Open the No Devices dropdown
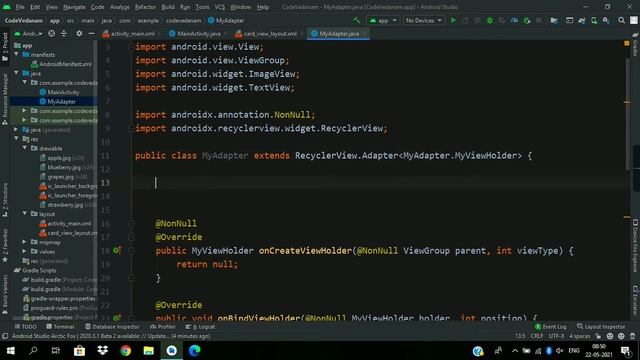Image resolution: width=640 pixels, height=360 pixels. pyautogui.click(x=424, y=20)
